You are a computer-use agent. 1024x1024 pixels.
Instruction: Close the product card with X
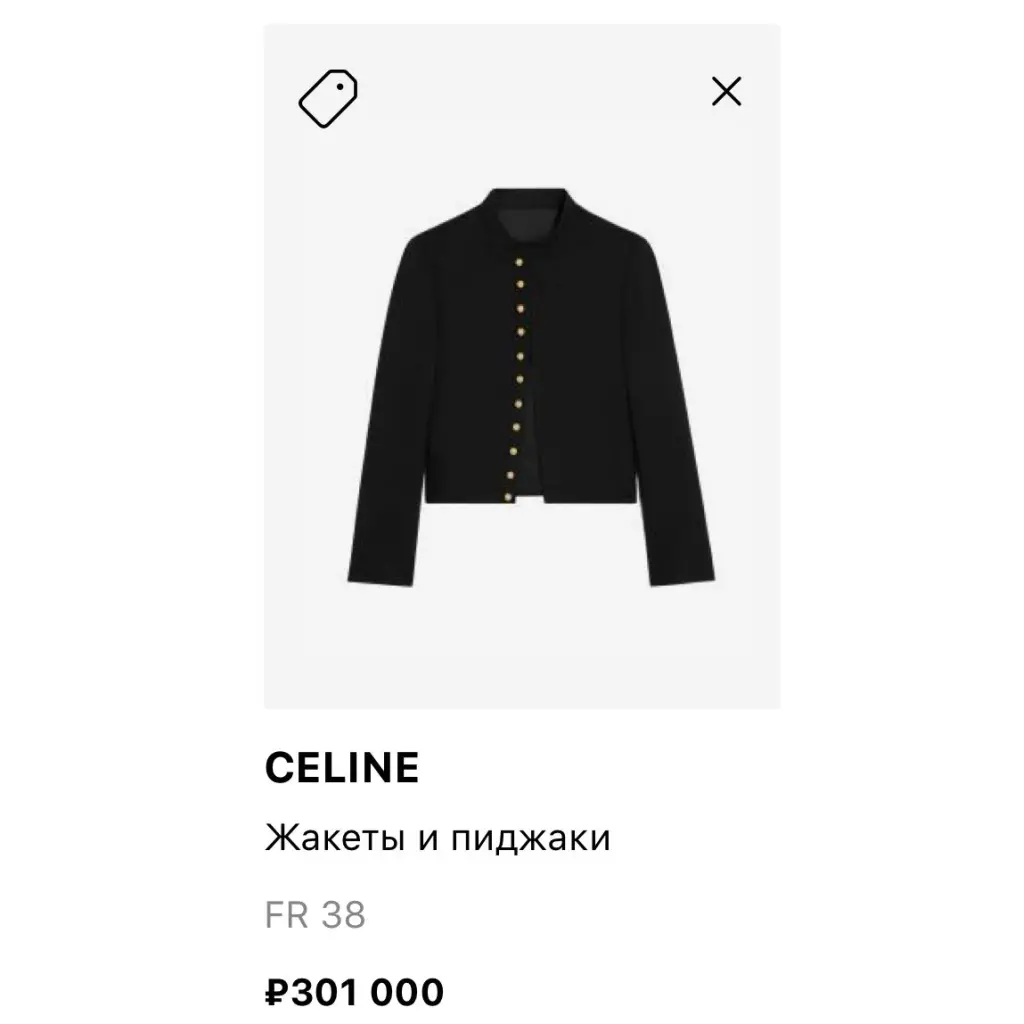click(726, 92)
